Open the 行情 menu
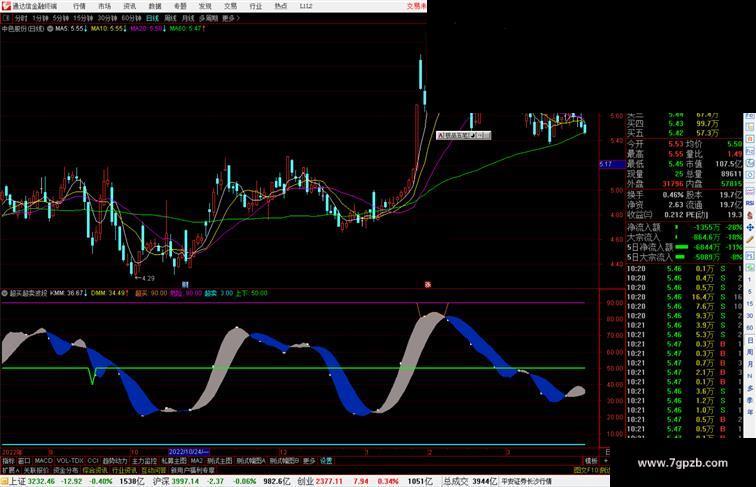 [x=80, y=6]
